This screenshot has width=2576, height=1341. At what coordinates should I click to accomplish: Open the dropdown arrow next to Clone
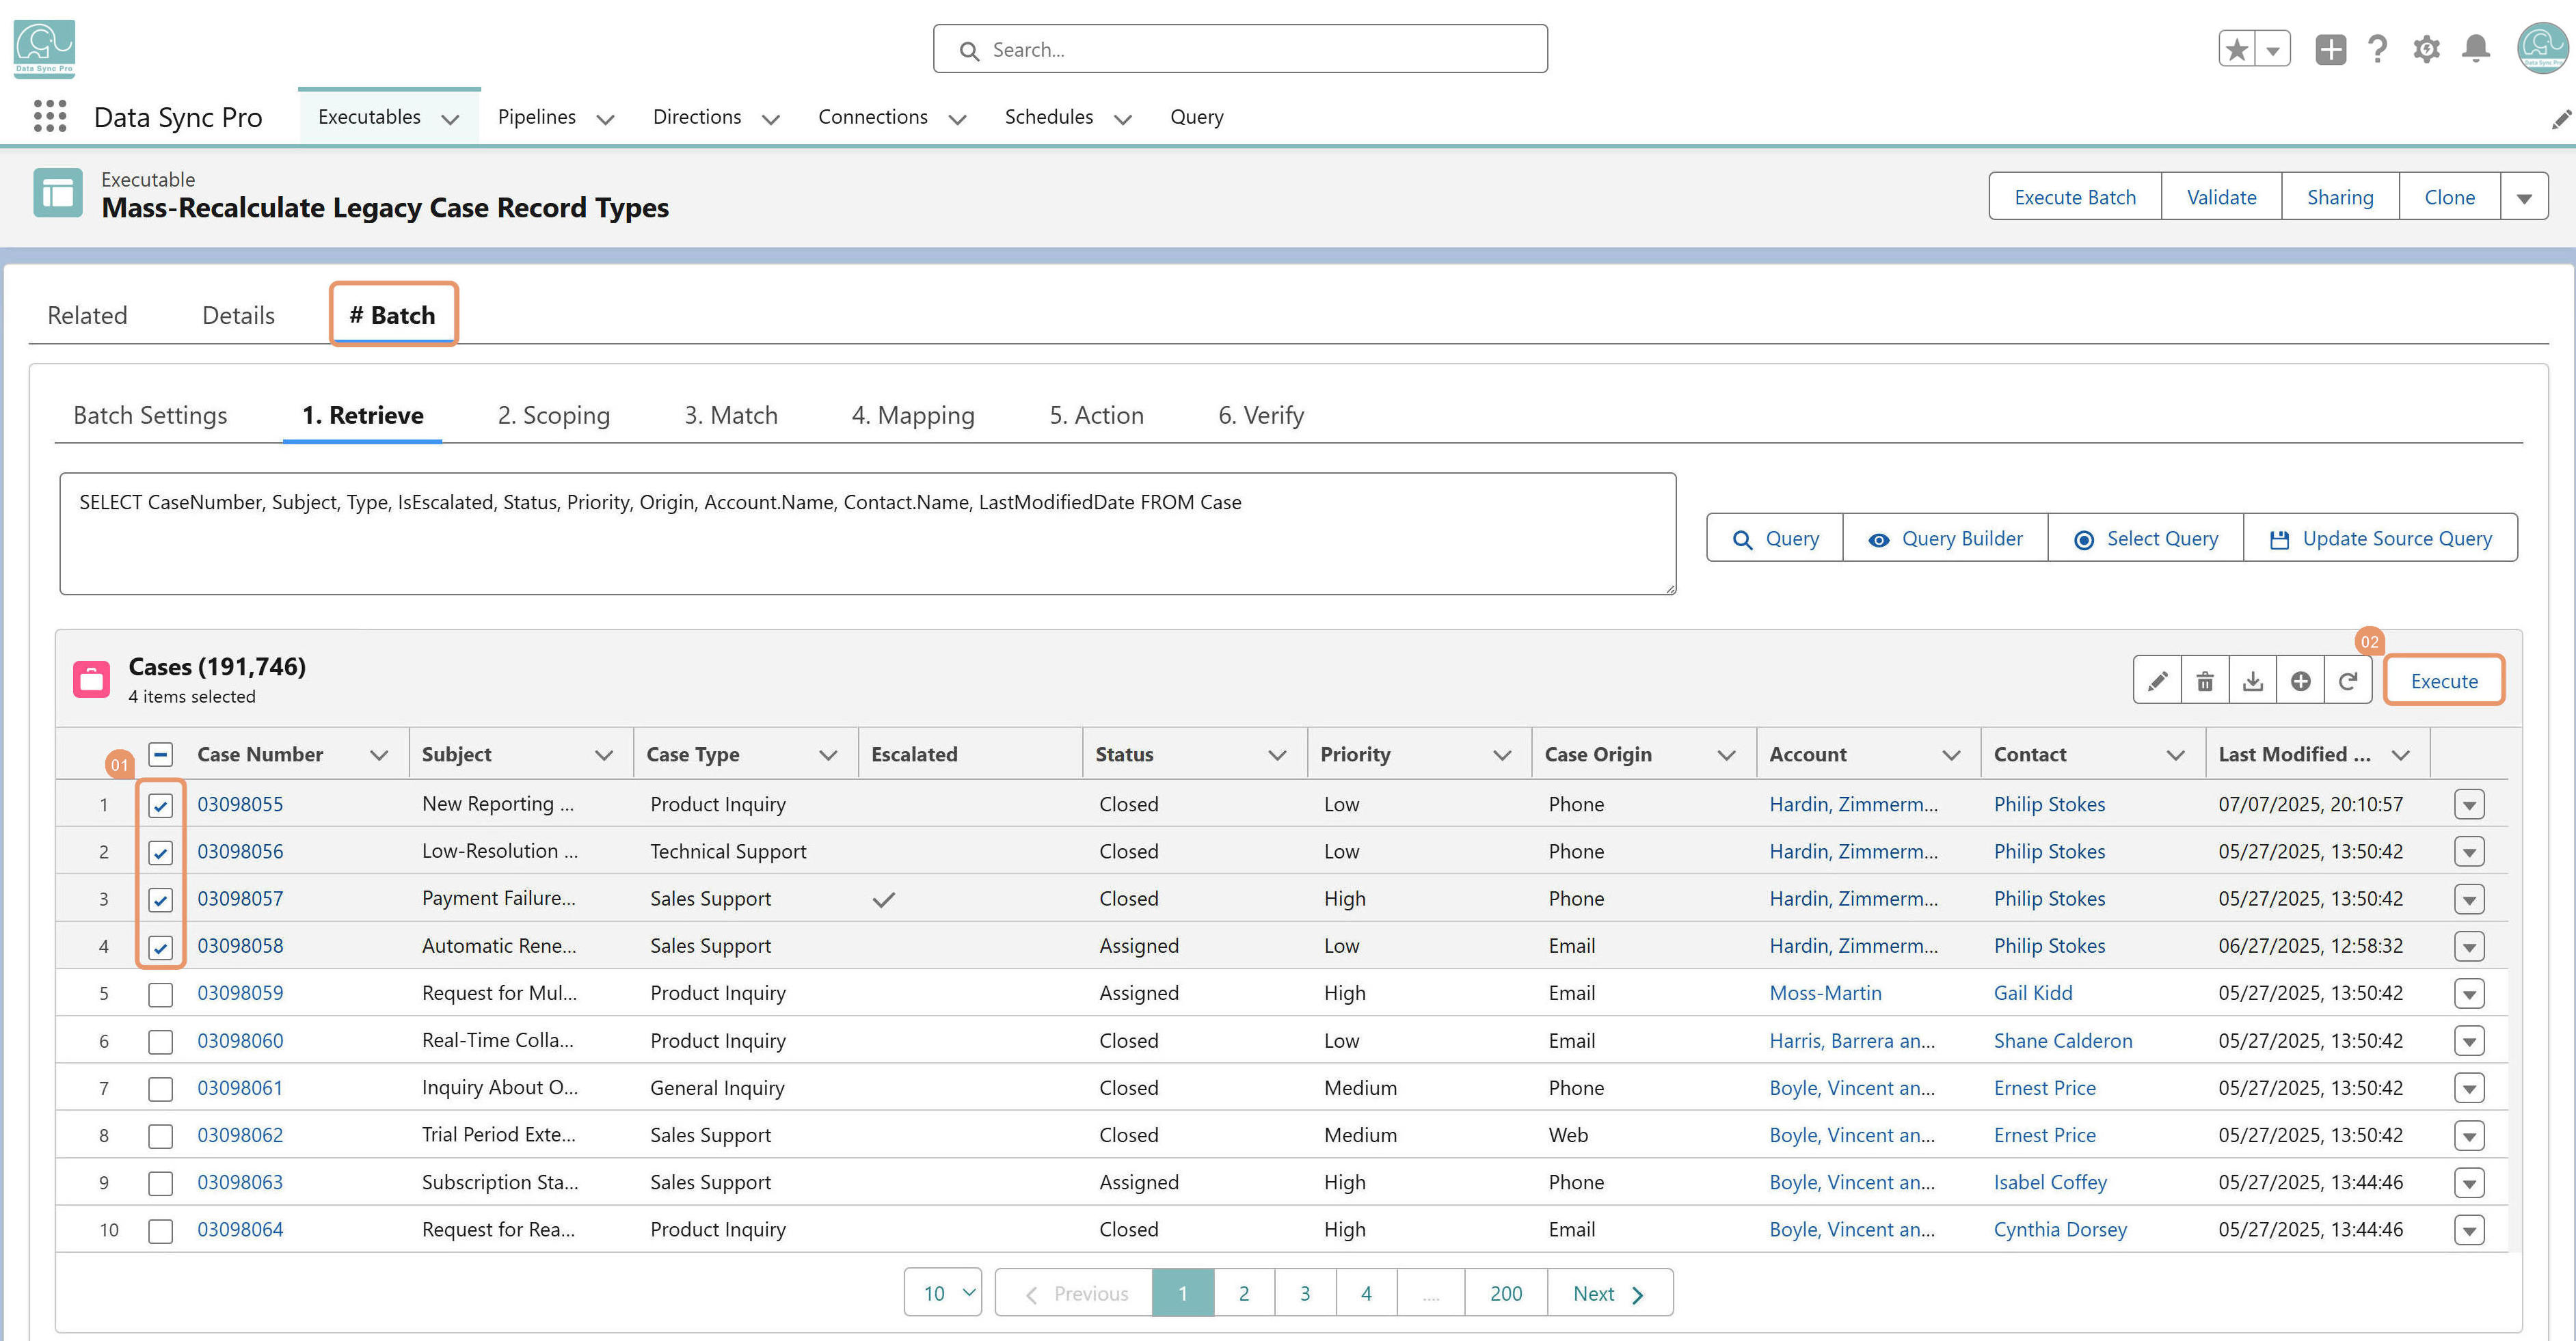pos(2524,197)
